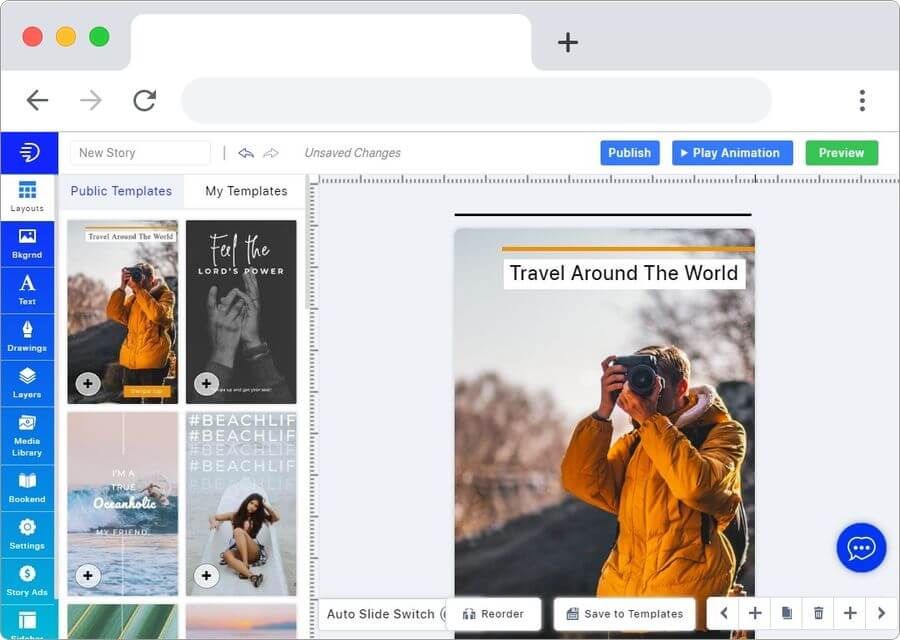900x640 pixels.
Task: Add the Oceanholic template
Action: [x=88, y=575]
